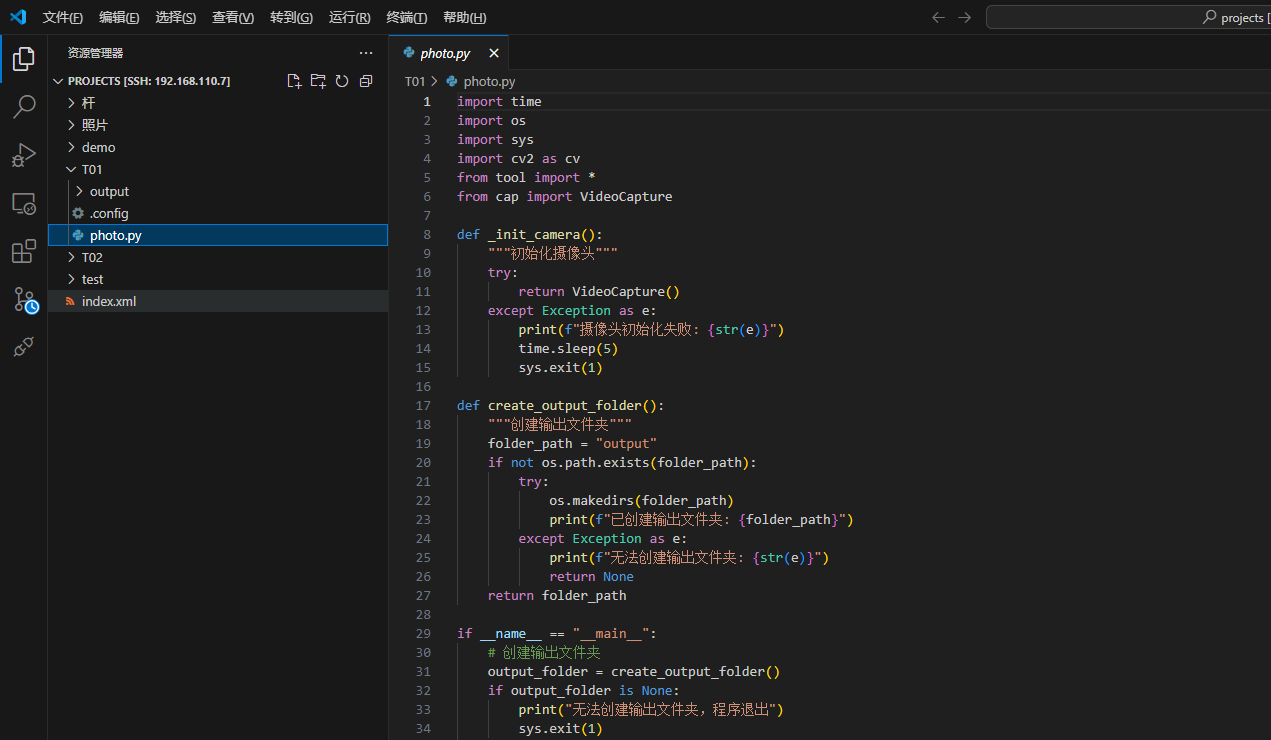The height and width of the screenshot is (740, 1271).
Task: Close the photo.py editor tab
Action: [x=493, y=54]
